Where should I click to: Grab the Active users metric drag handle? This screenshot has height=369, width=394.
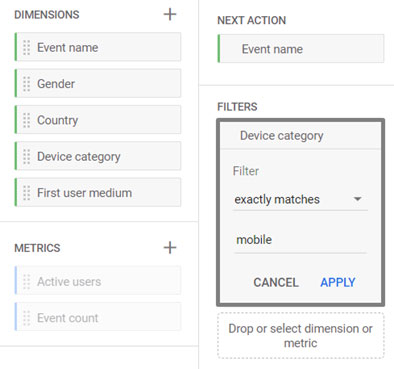tap(26, 281)
